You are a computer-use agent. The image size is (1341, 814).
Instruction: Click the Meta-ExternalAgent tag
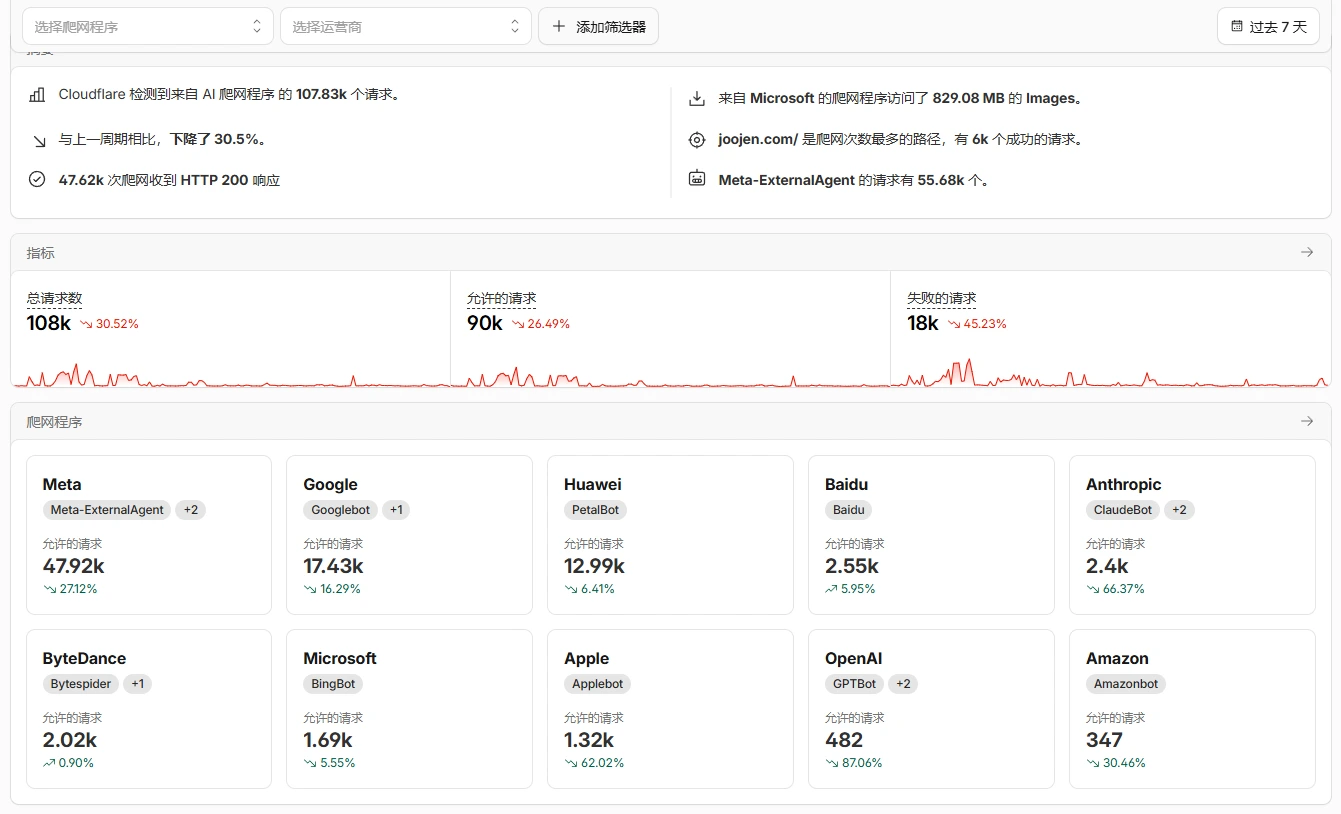pyautogui.click(x=107, y=510)
